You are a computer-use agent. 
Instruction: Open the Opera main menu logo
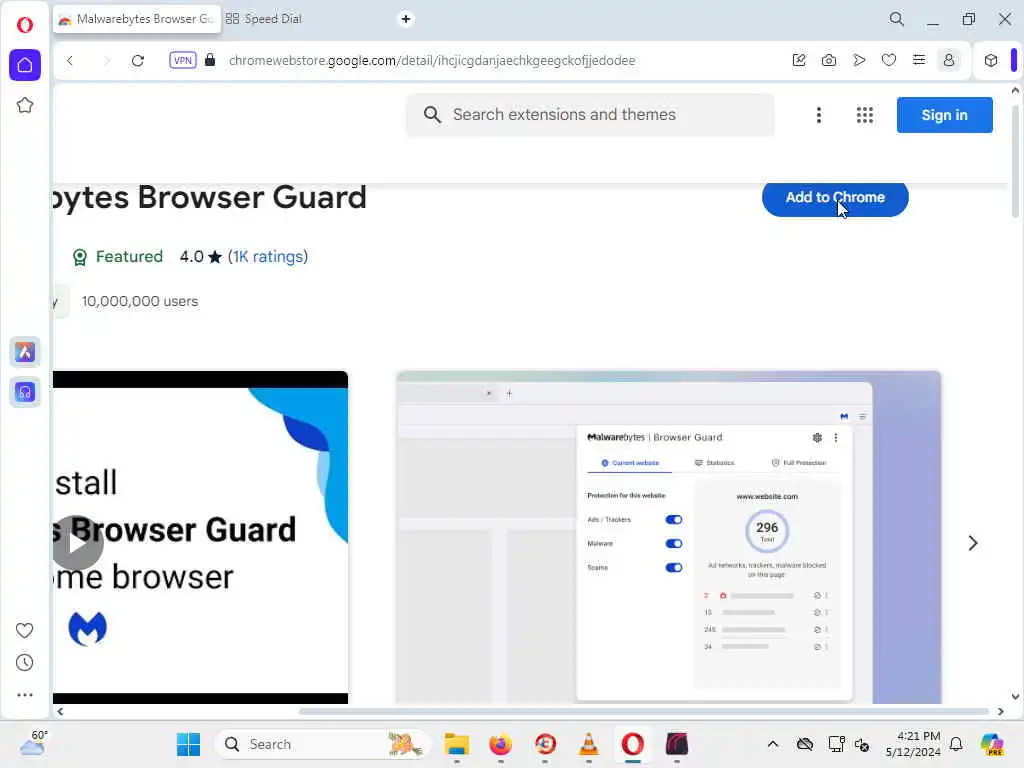(x=25, y=25)
